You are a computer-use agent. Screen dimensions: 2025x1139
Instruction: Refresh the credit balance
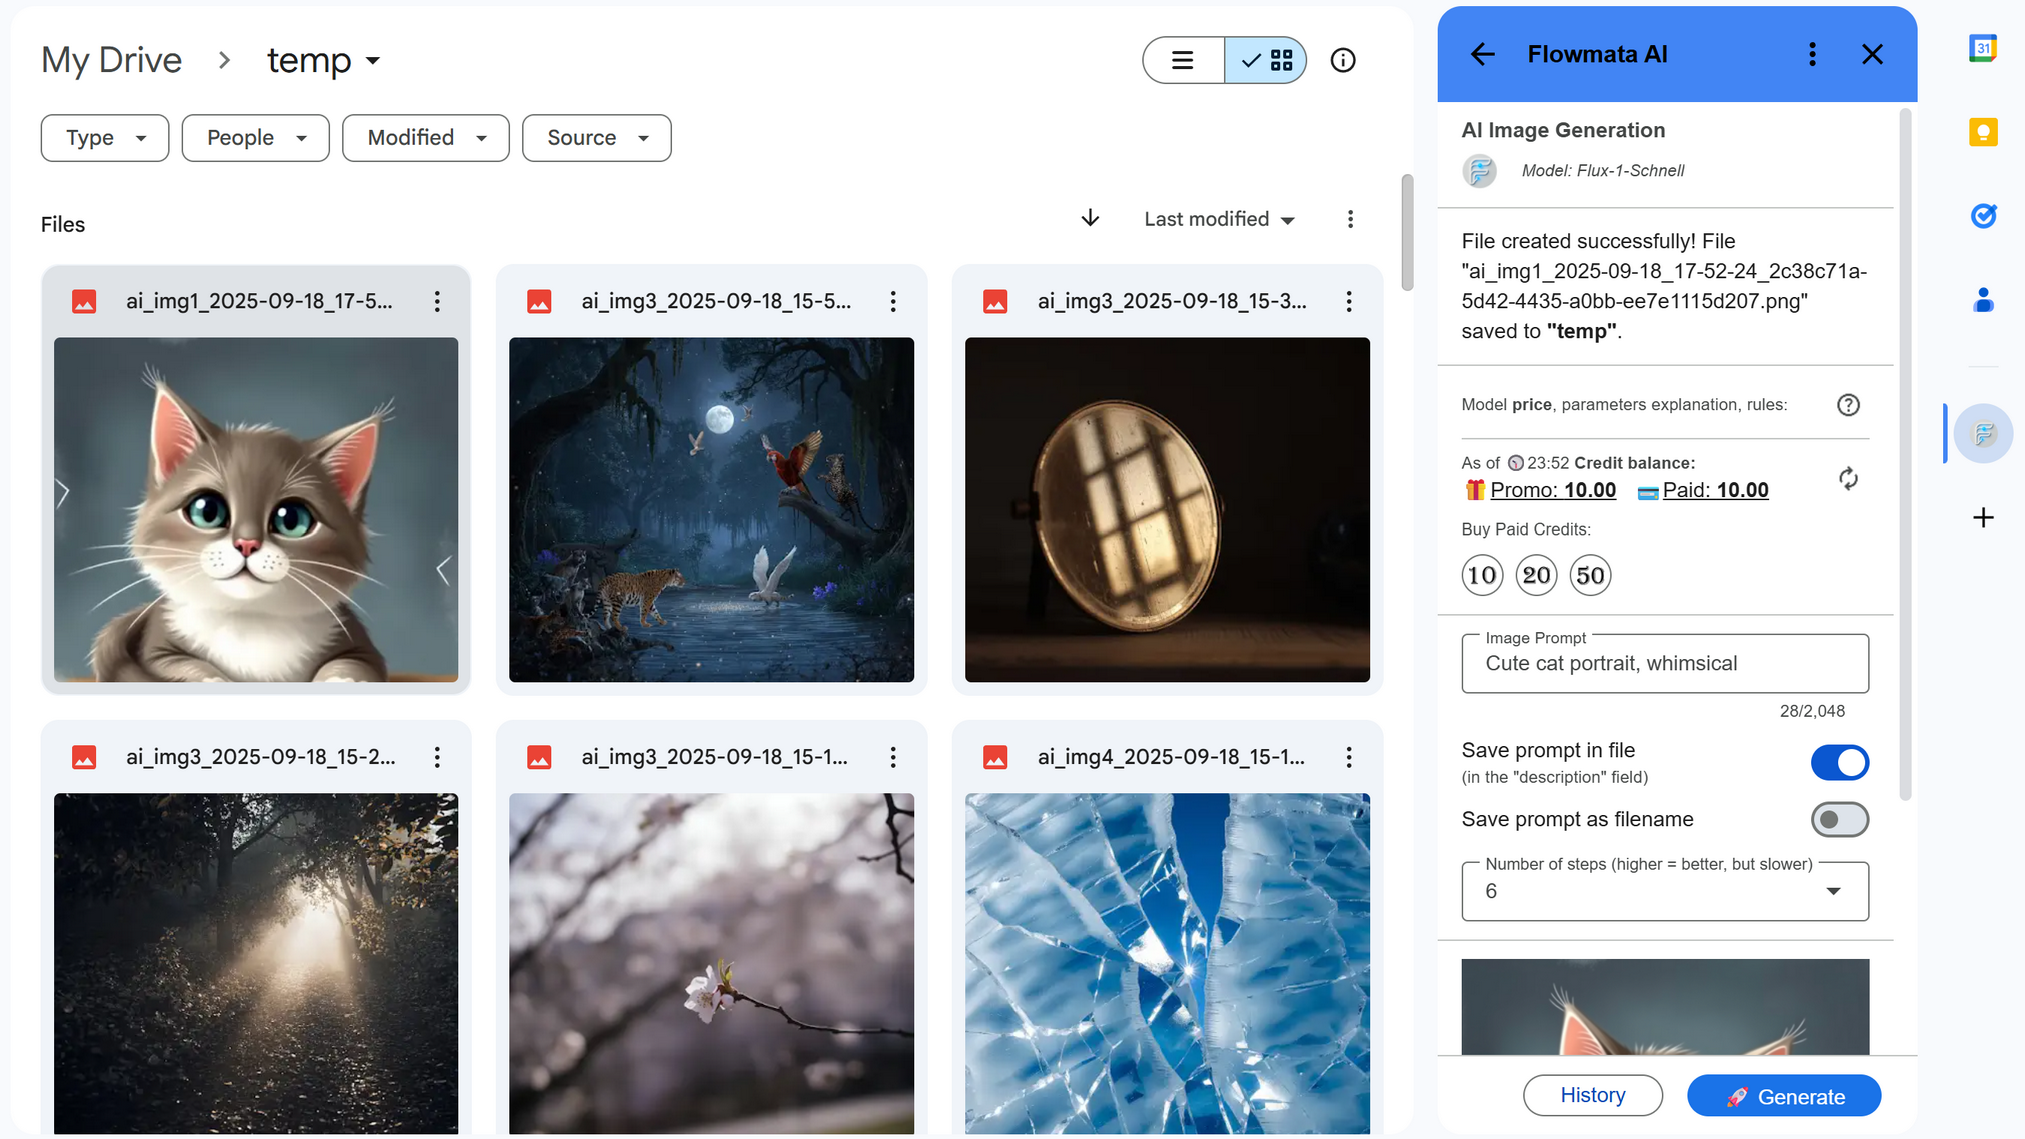point(1847,478)
